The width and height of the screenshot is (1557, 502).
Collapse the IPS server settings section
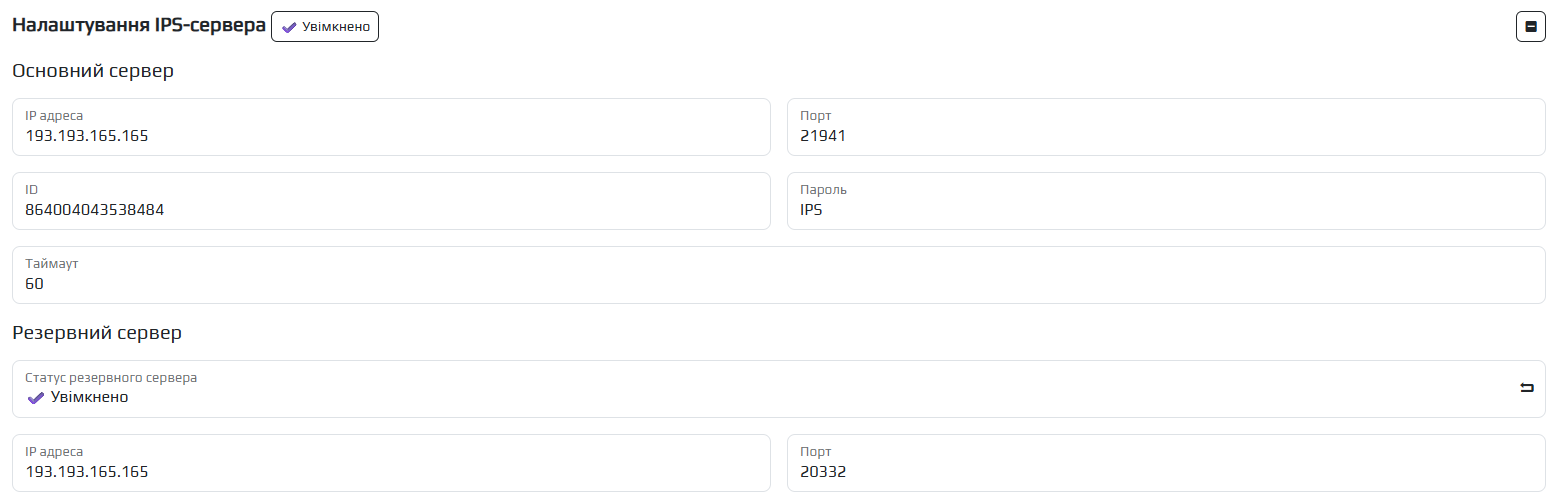[1530, 27]
